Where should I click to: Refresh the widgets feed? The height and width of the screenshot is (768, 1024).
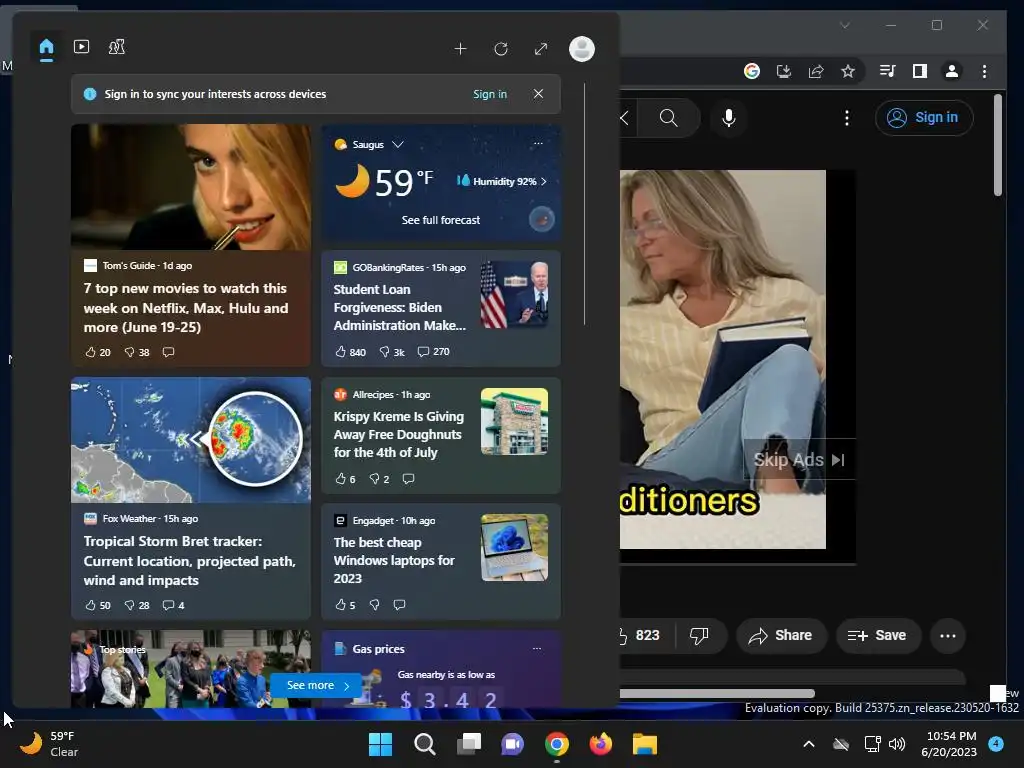pyautogui.click(x=501, y=49)
